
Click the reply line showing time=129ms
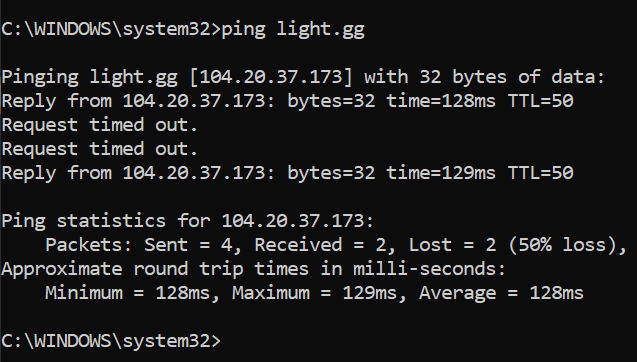coord(287,173)
